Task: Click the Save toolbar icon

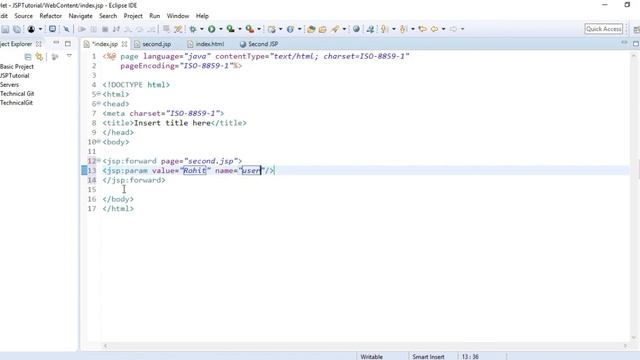Action: [x=5, y=29]
